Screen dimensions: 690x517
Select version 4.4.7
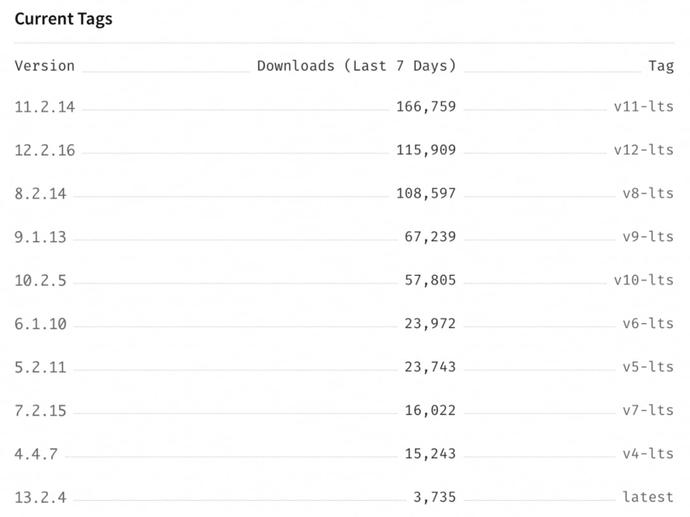pyautogui.click(x=36, y=454)
